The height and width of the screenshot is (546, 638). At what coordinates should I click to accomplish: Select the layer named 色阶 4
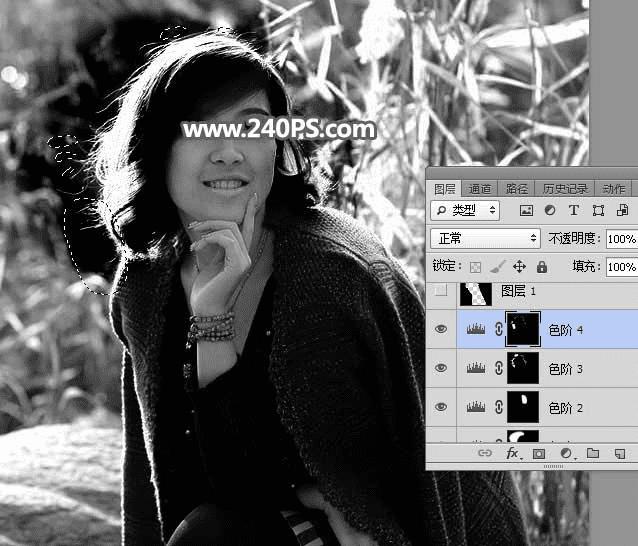pyautogui.click(x=566, y=330)
